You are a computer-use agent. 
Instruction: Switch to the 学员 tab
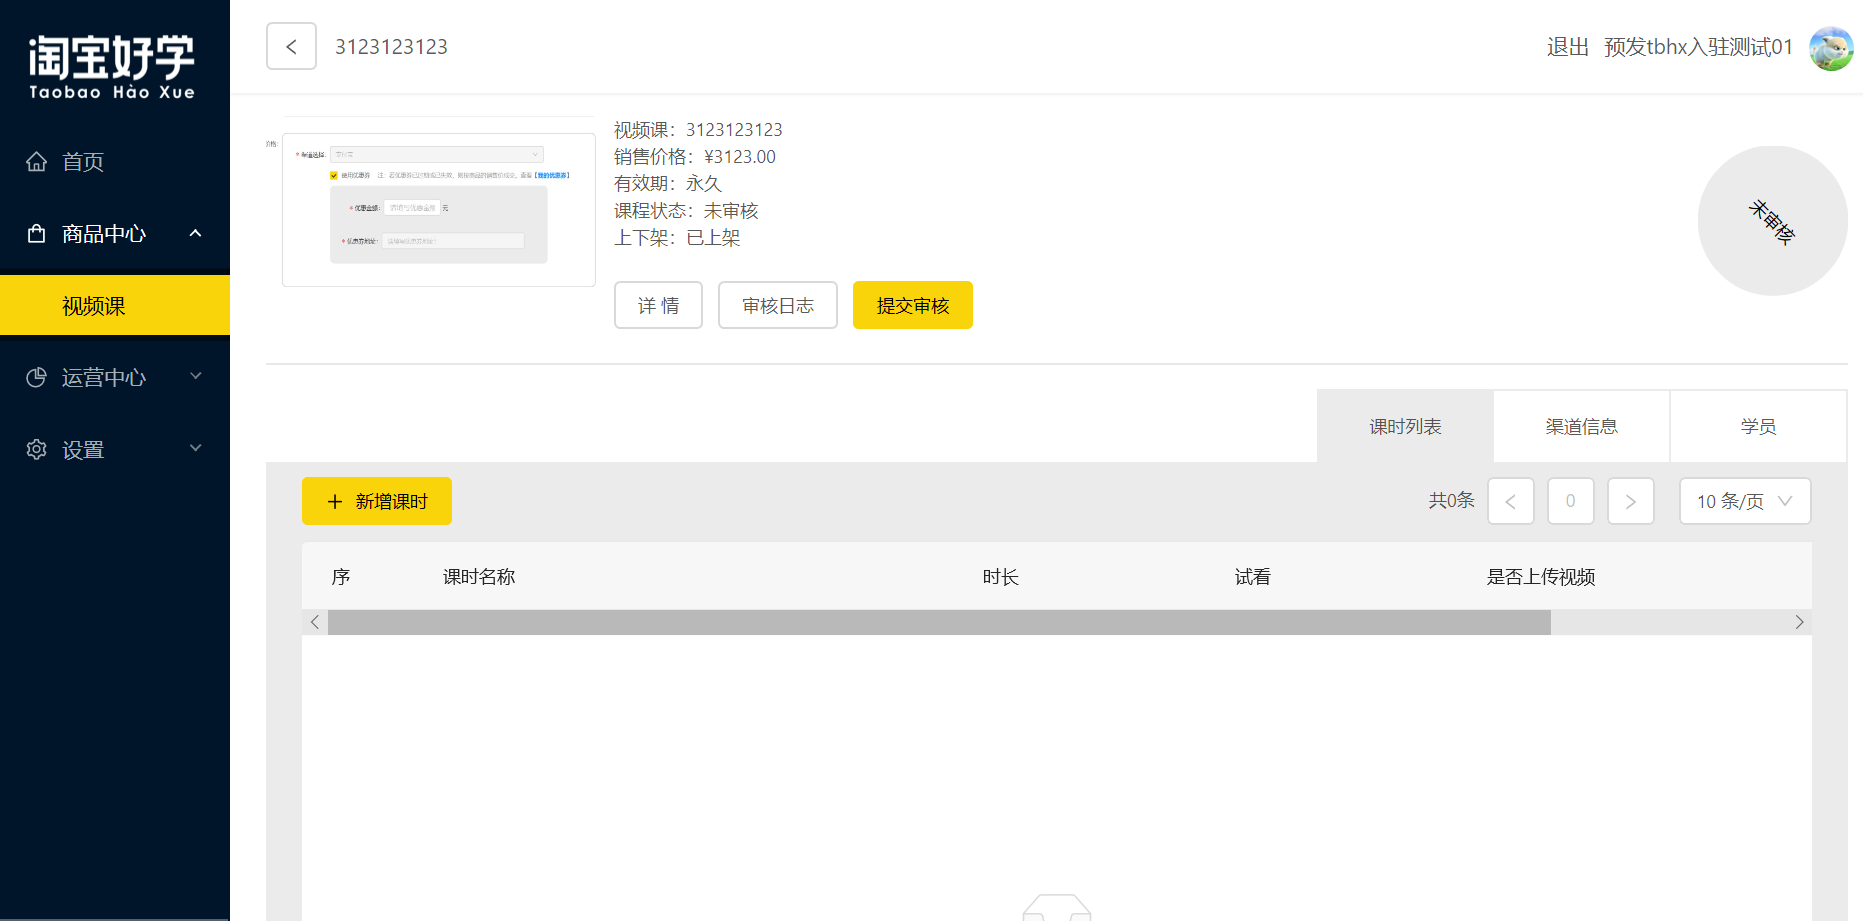[1758, 426]
